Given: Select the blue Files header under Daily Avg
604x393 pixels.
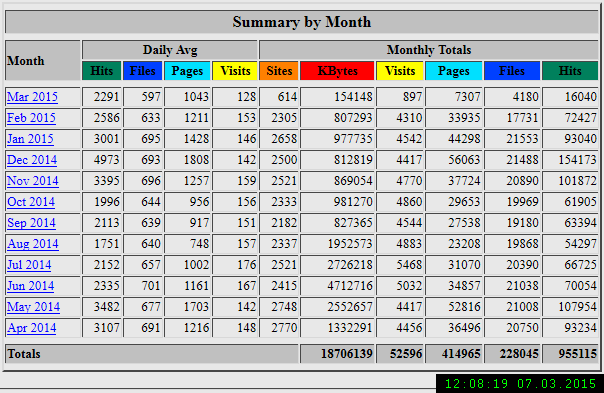Looking at the screenshot, I should [x=143, y=71].
